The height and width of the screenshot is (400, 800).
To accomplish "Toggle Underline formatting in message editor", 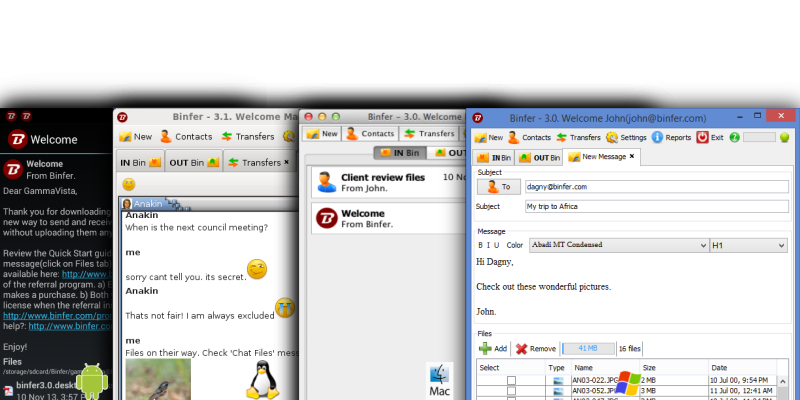I will pos(496,245).
